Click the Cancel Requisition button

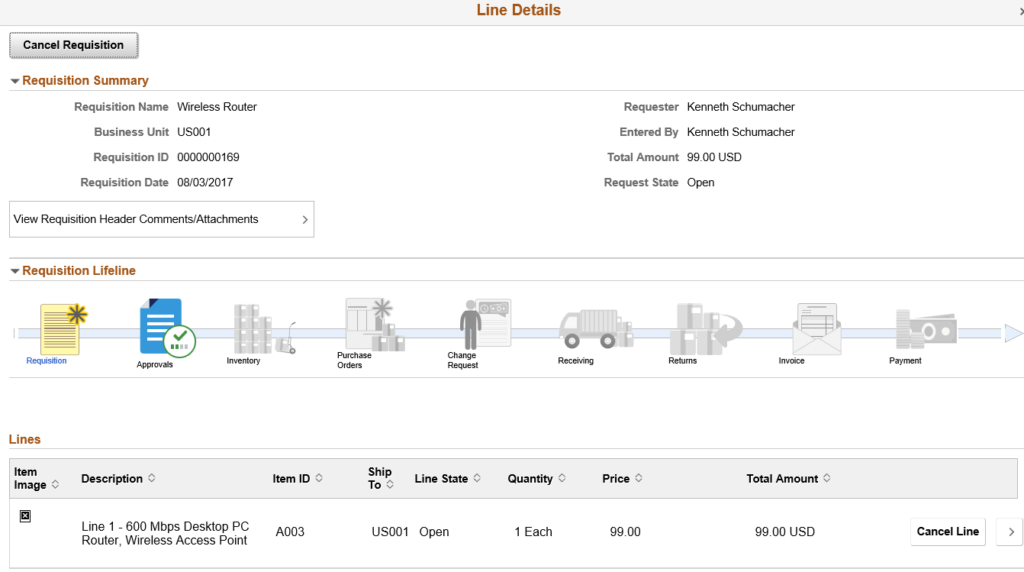[74, 45]
